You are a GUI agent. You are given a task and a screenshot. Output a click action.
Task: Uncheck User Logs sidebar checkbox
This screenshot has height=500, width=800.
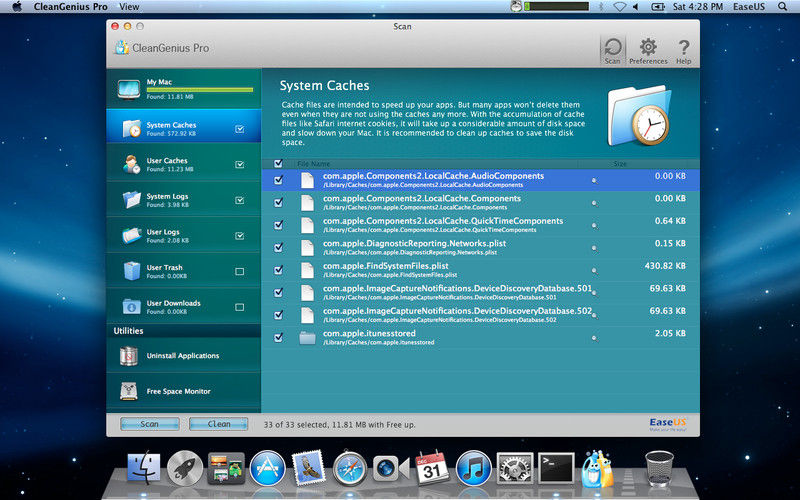[x=239, y=236]
